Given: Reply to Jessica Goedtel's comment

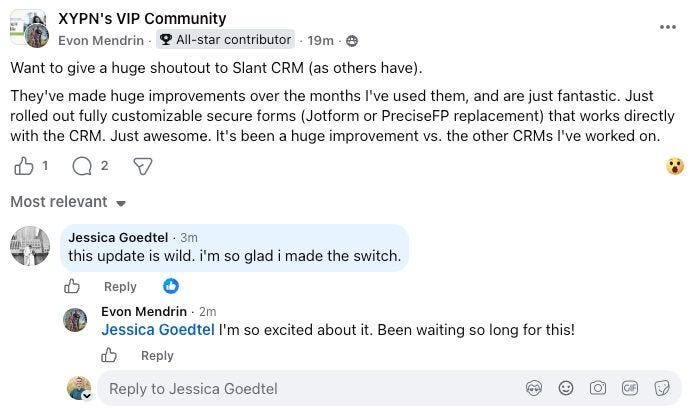Looking at the screenshot, I should point(120,287).
